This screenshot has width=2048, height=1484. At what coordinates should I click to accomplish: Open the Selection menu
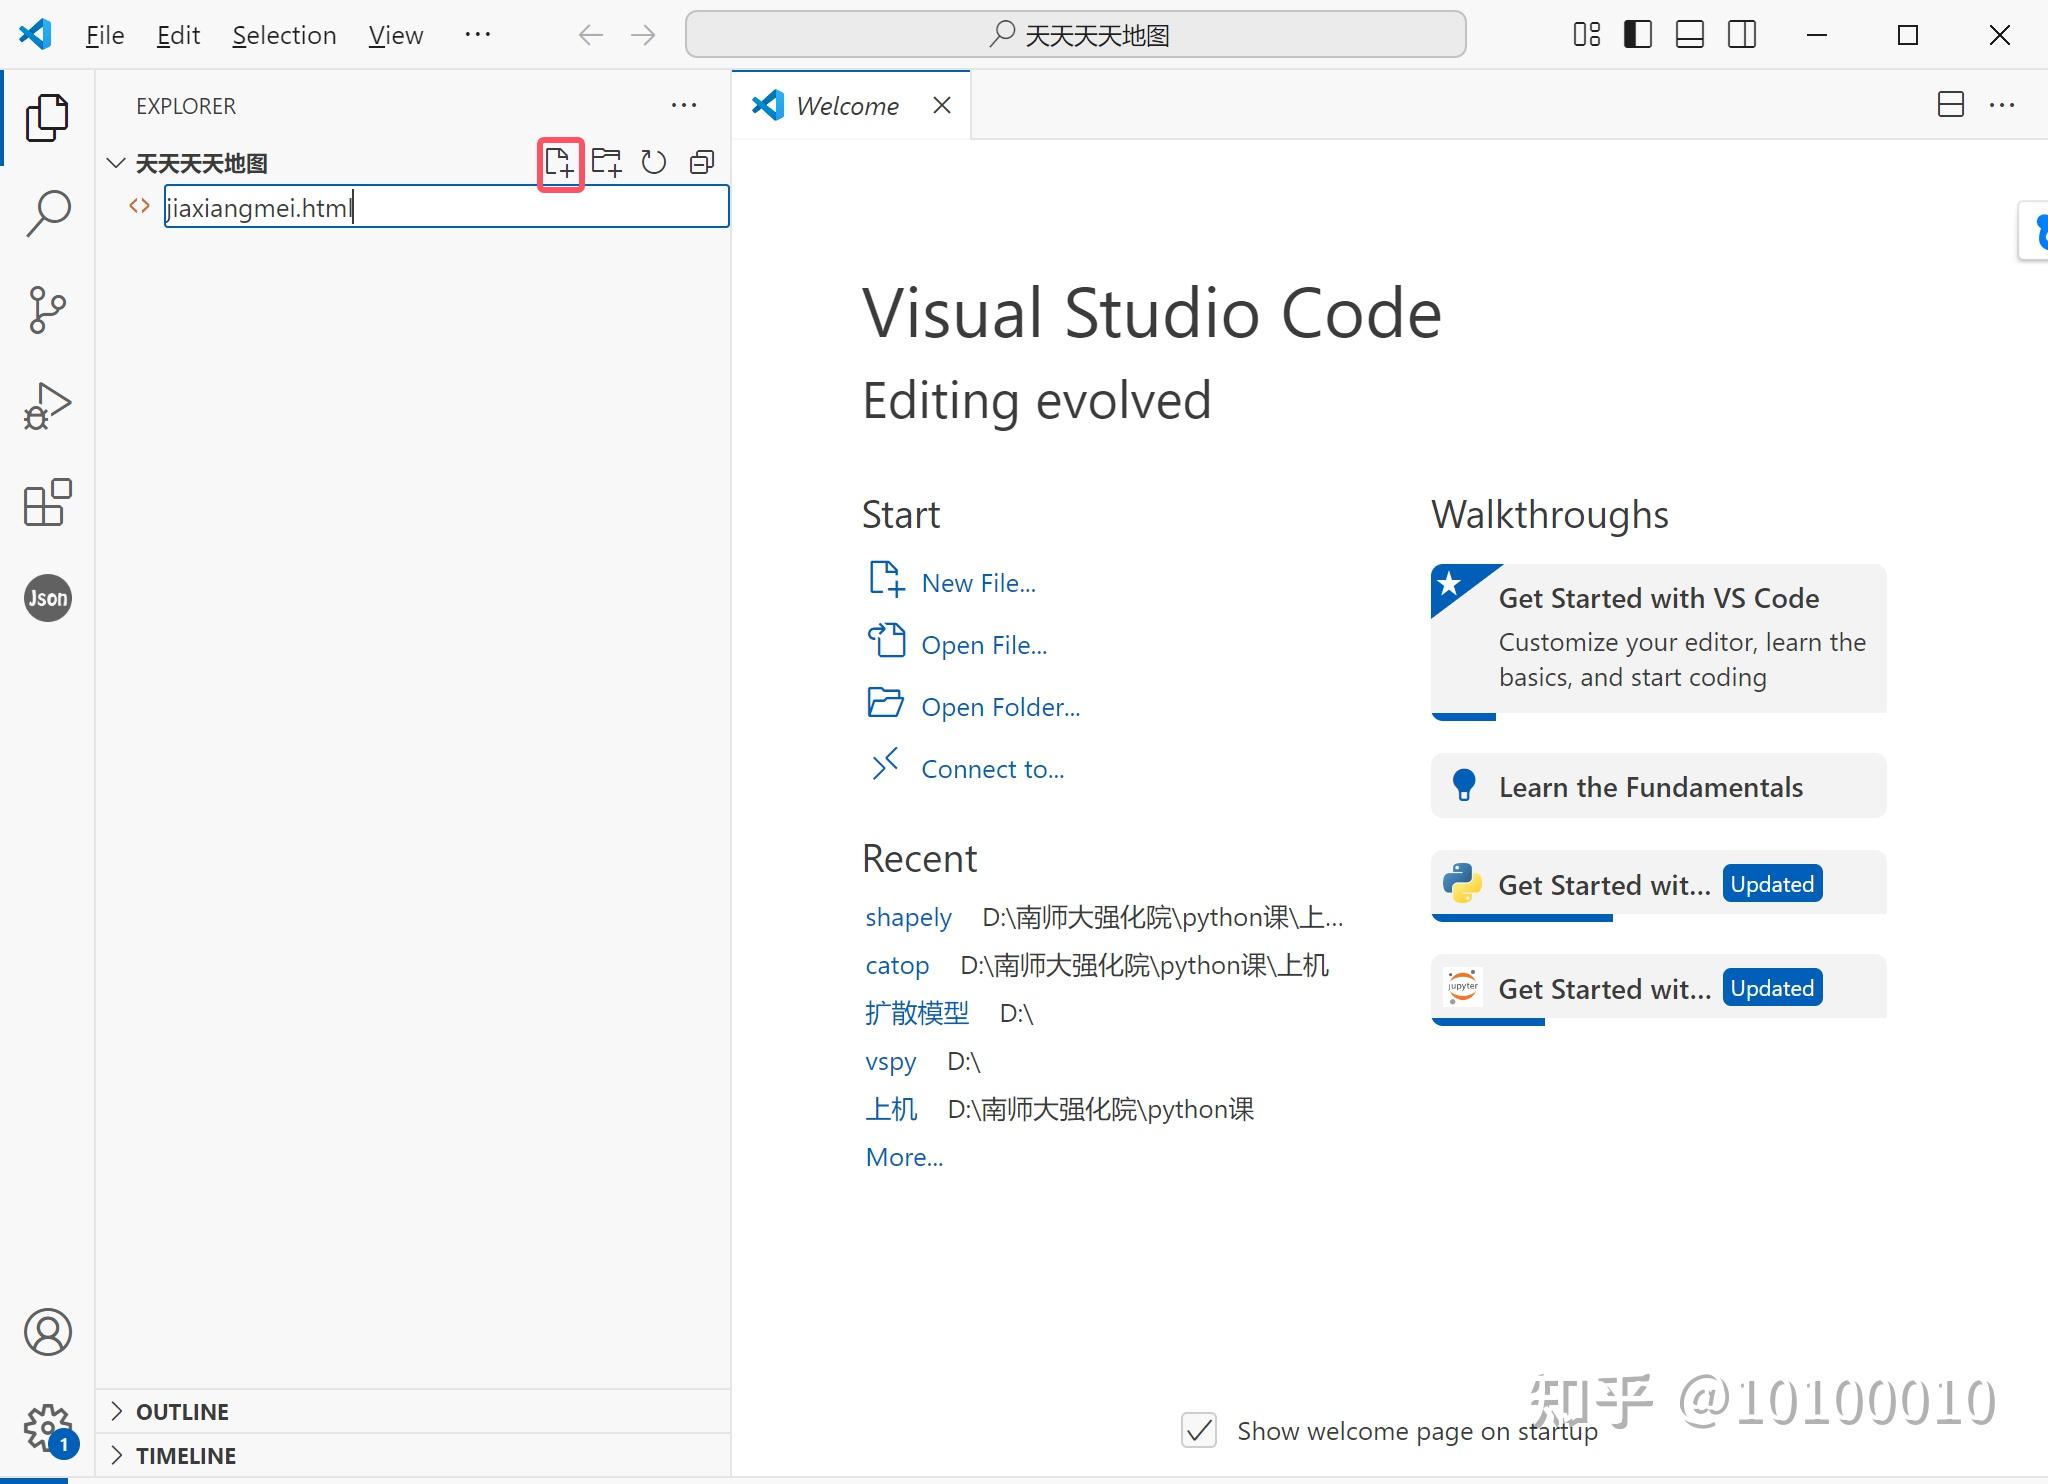click(284, 35)
